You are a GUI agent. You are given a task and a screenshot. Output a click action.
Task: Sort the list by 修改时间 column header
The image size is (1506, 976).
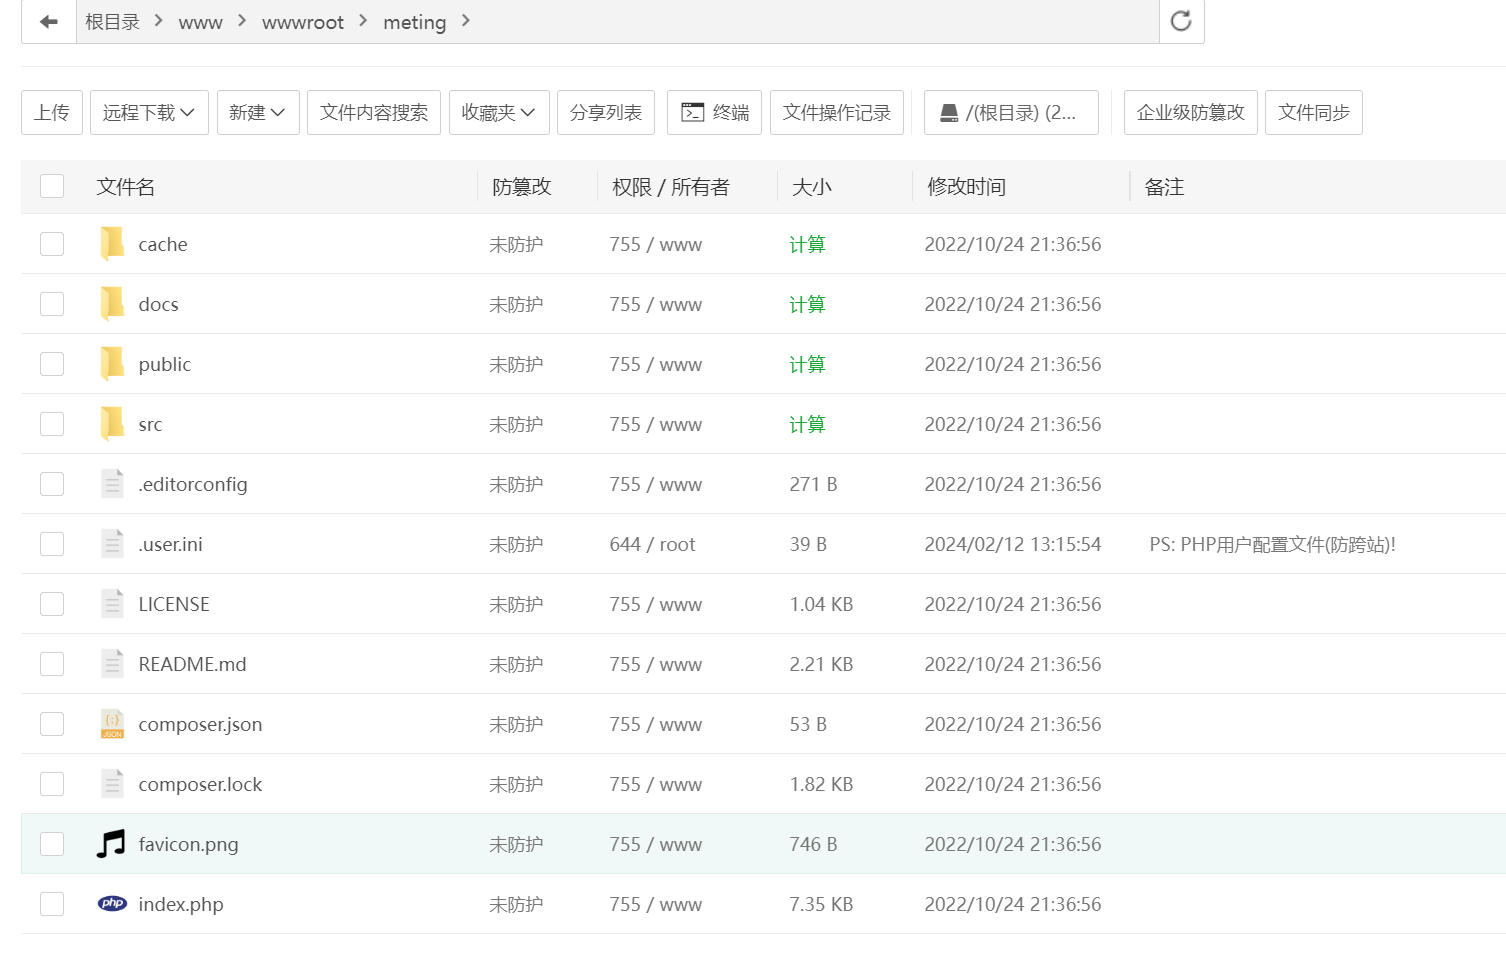pyautogui.click(x=966, y=187)
